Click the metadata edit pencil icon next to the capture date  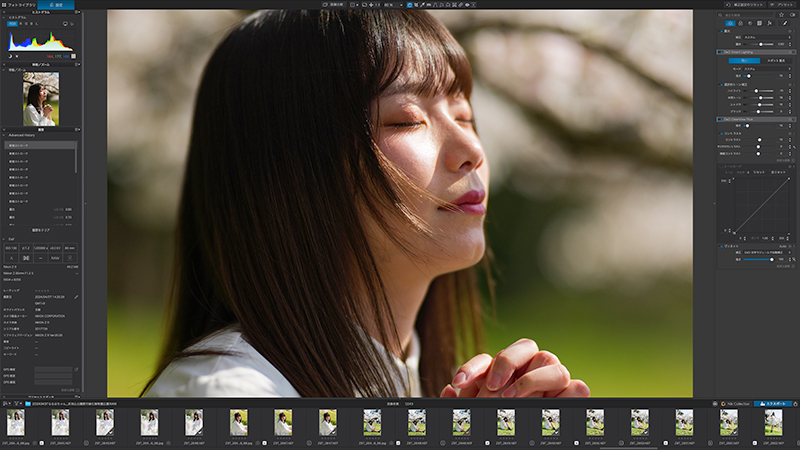[76, 297]
